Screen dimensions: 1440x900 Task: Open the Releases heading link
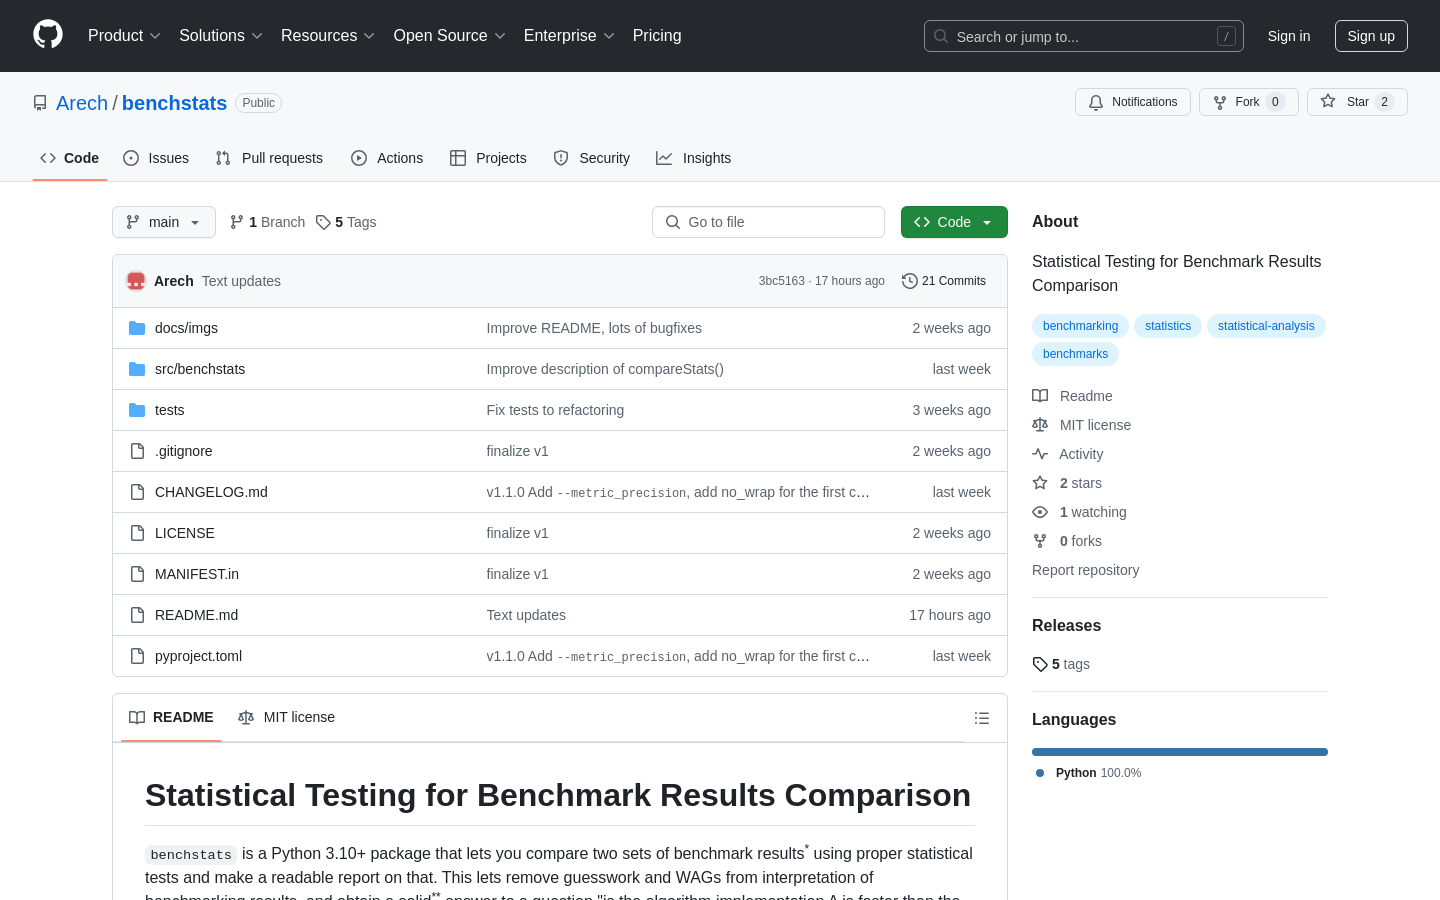(x=1066, y=626)
